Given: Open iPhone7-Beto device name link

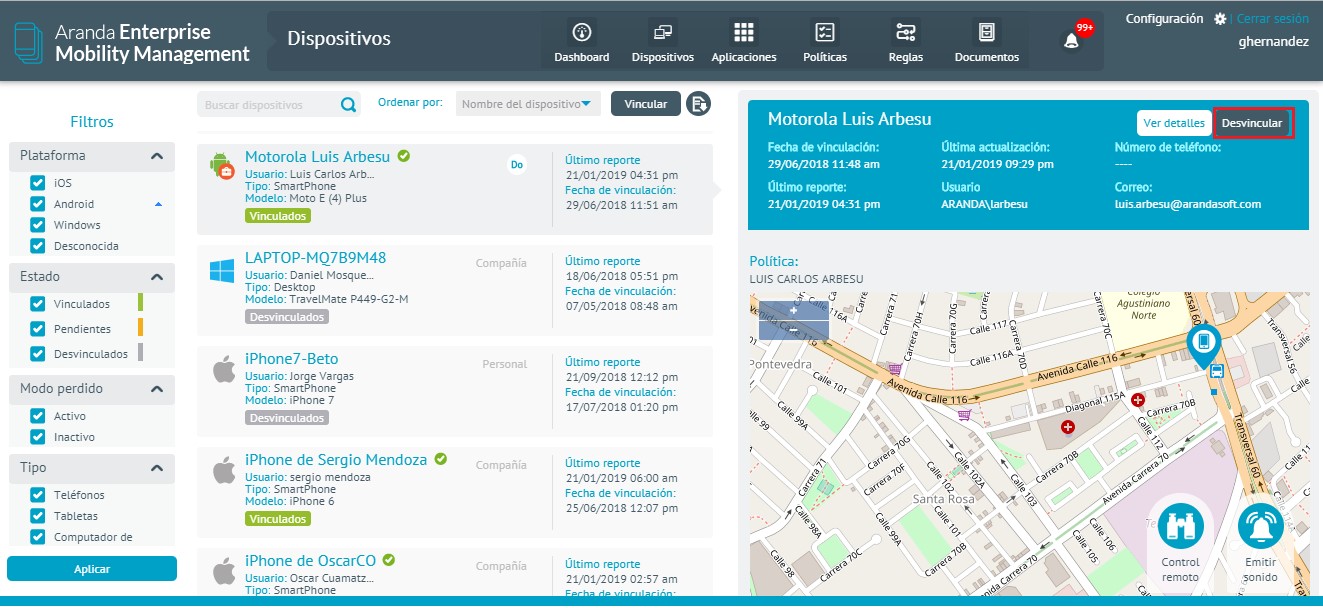Looking at the screenshot, I should 291,359.
